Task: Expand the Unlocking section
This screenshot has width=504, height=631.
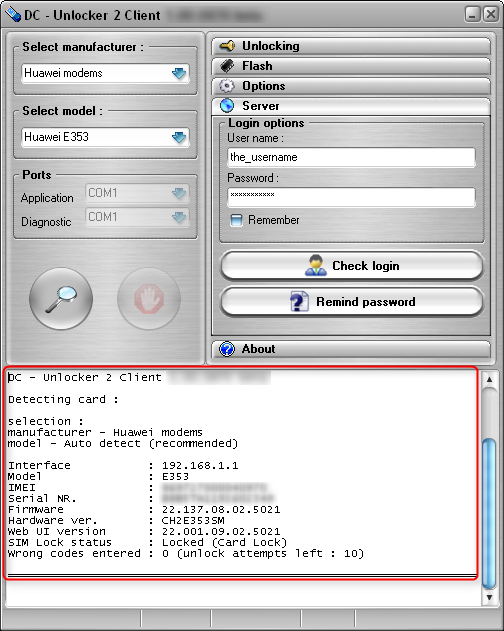Action: click(x=351, y=46)
